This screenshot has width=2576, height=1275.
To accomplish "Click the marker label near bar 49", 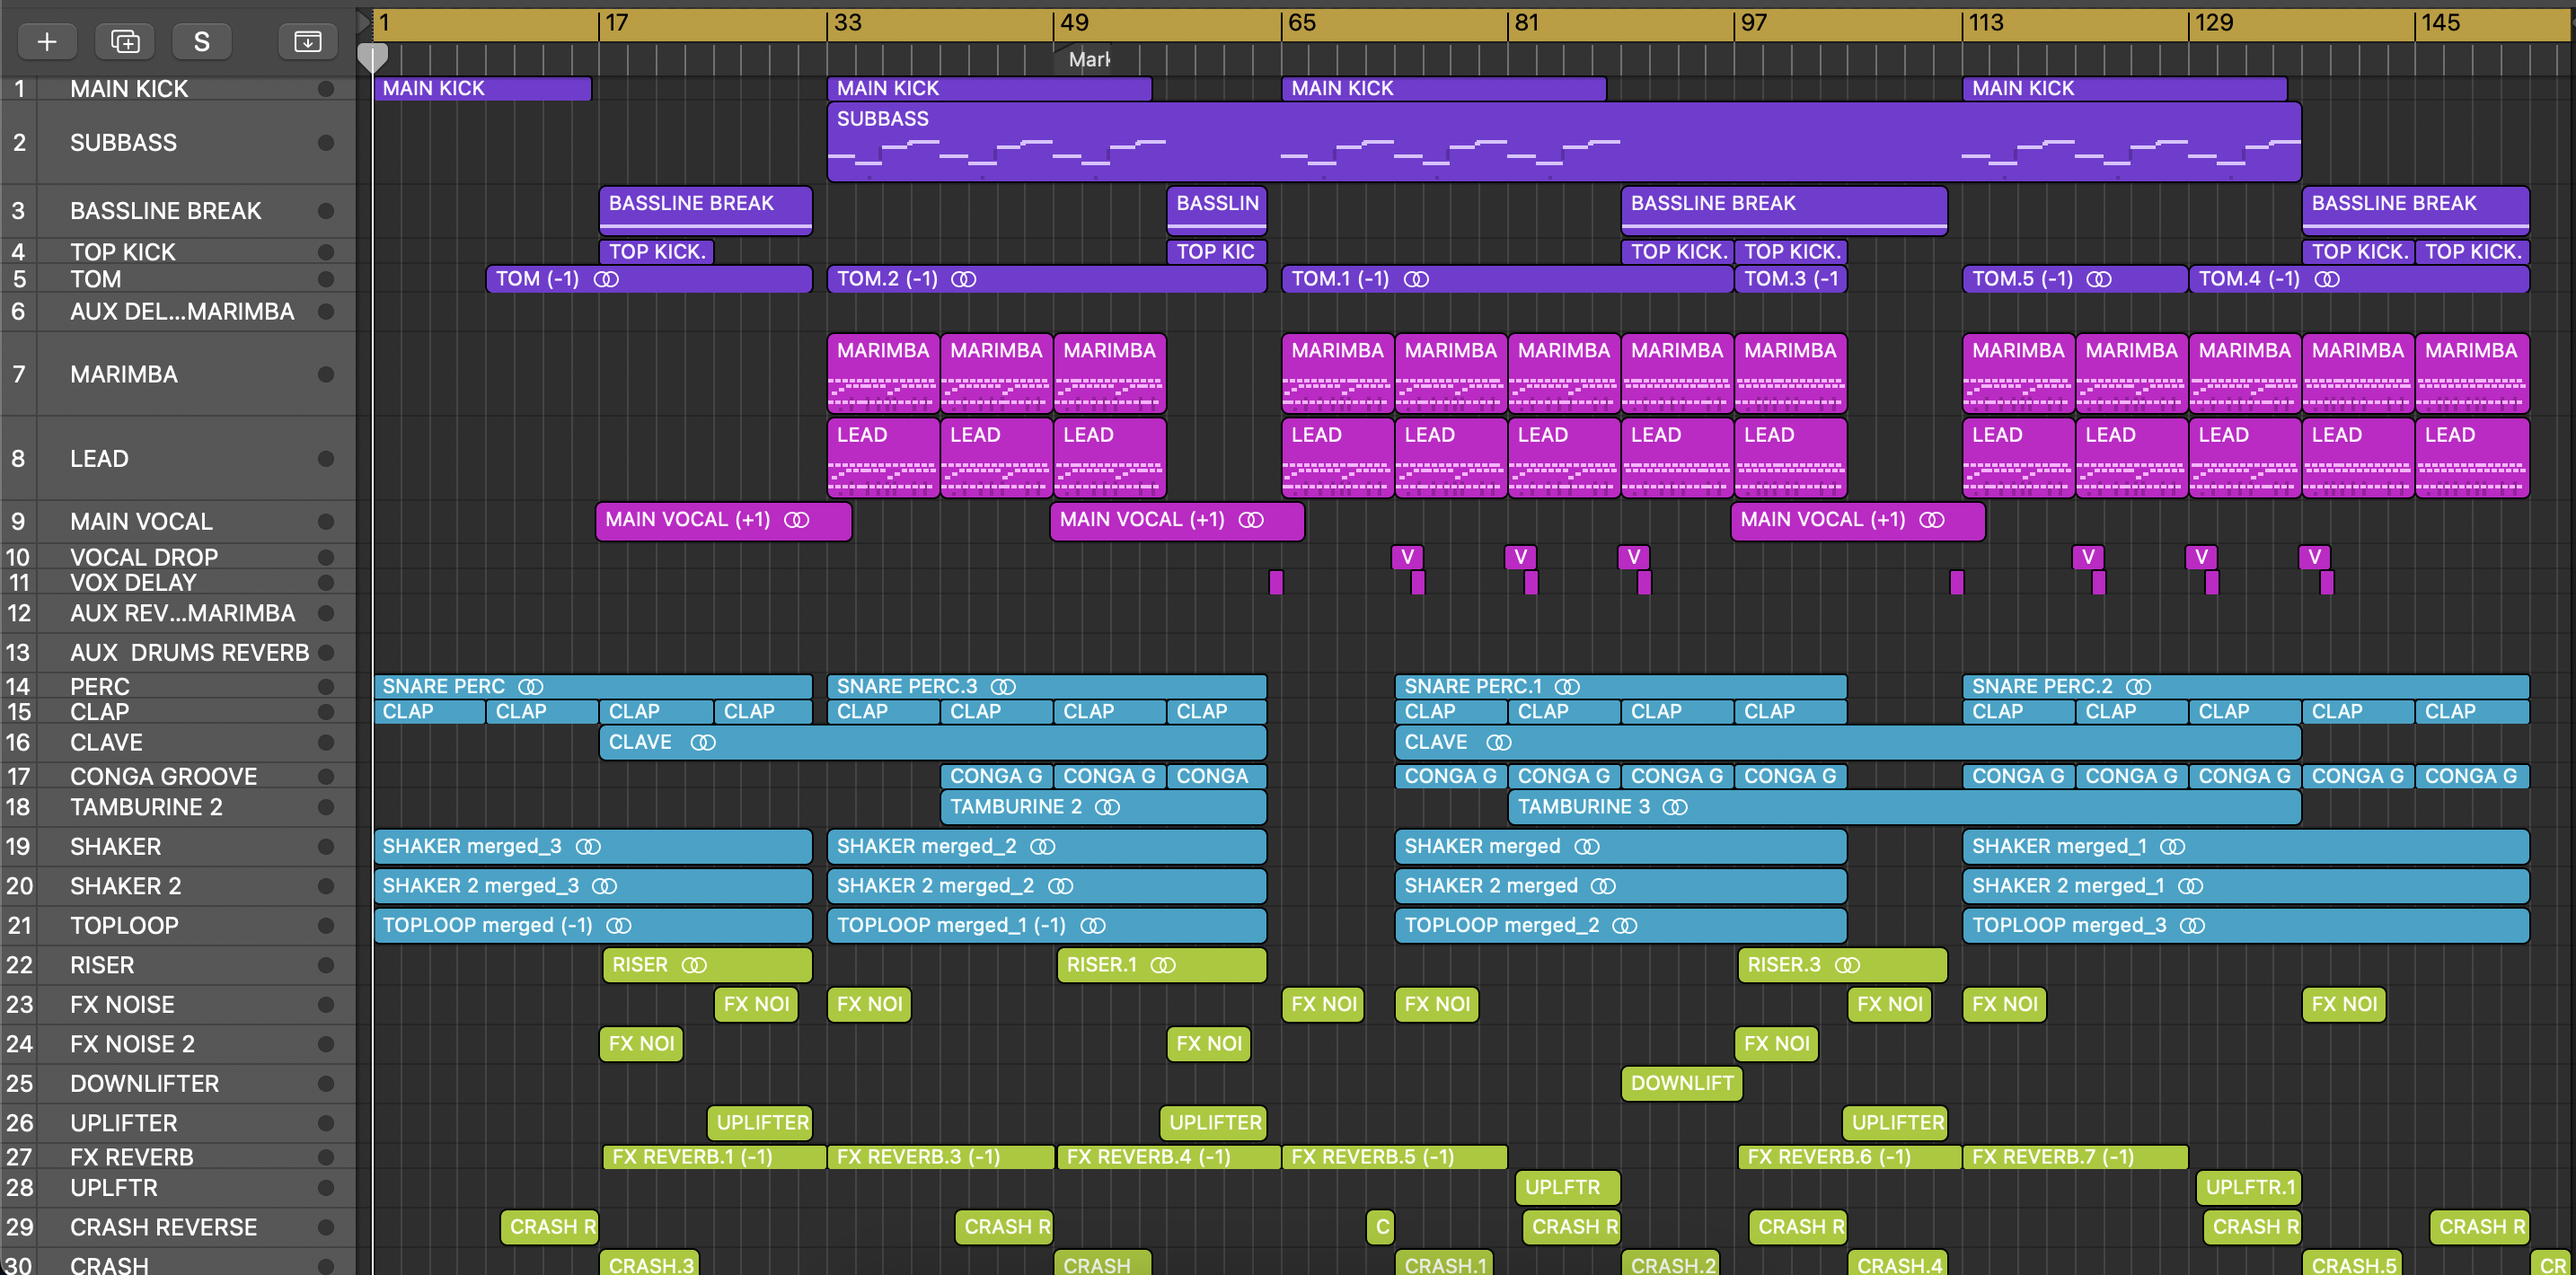I will click(x=1087, y=60).
